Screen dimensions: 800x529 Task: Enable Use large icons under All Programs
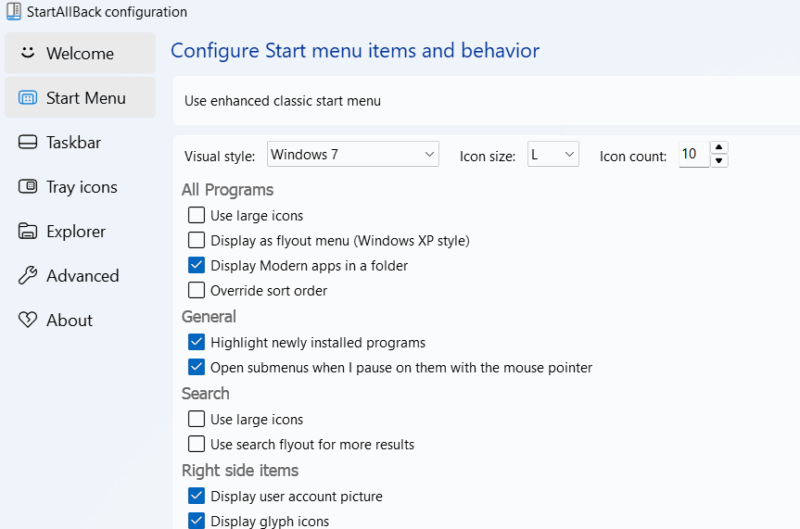coord(196,215)
